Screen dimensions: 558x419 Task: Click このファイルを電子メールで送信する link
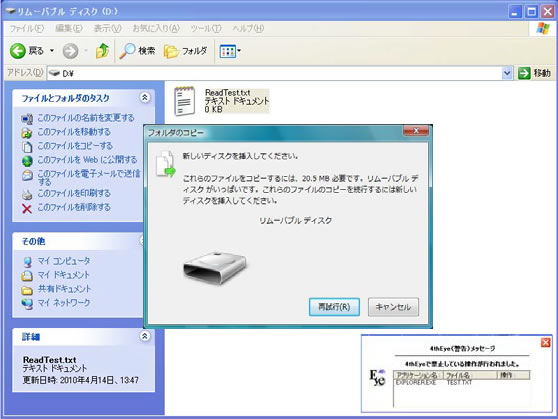pyautogui.click(x=89, y=177)
